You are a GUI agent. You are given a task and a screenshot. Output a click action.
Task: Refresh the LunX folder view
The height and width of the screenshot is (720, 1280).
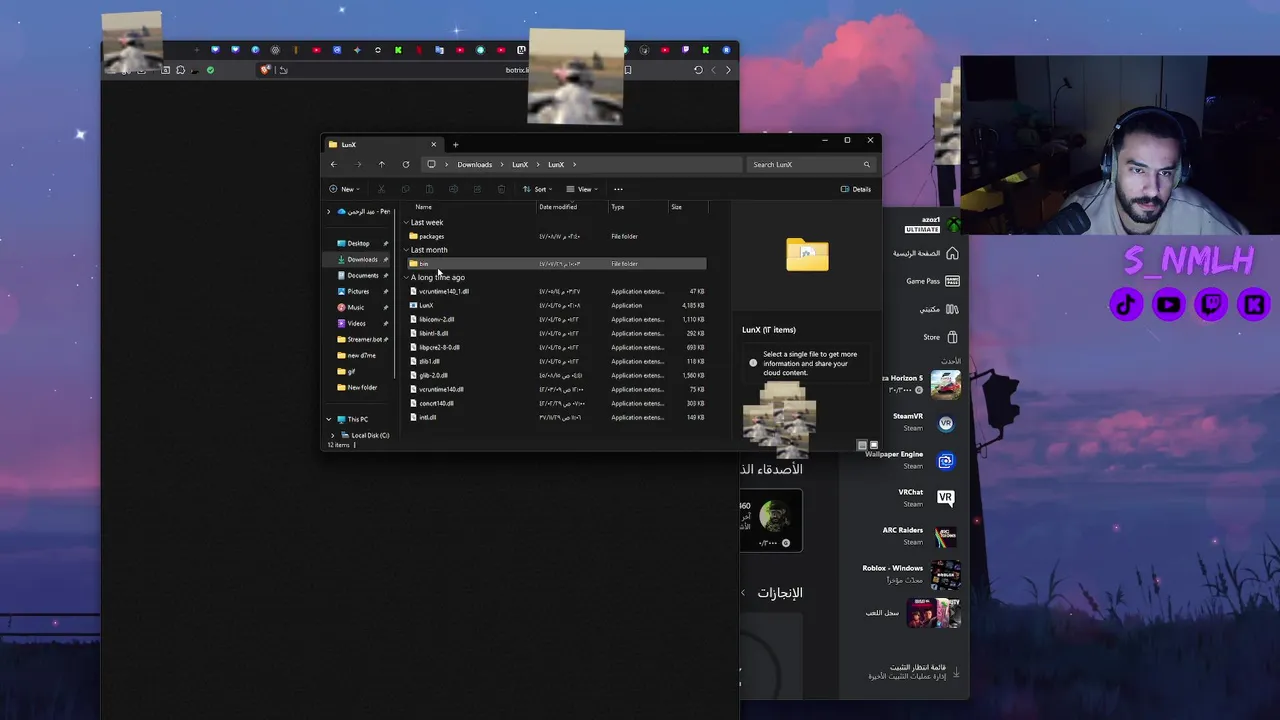tap(406, 165)
